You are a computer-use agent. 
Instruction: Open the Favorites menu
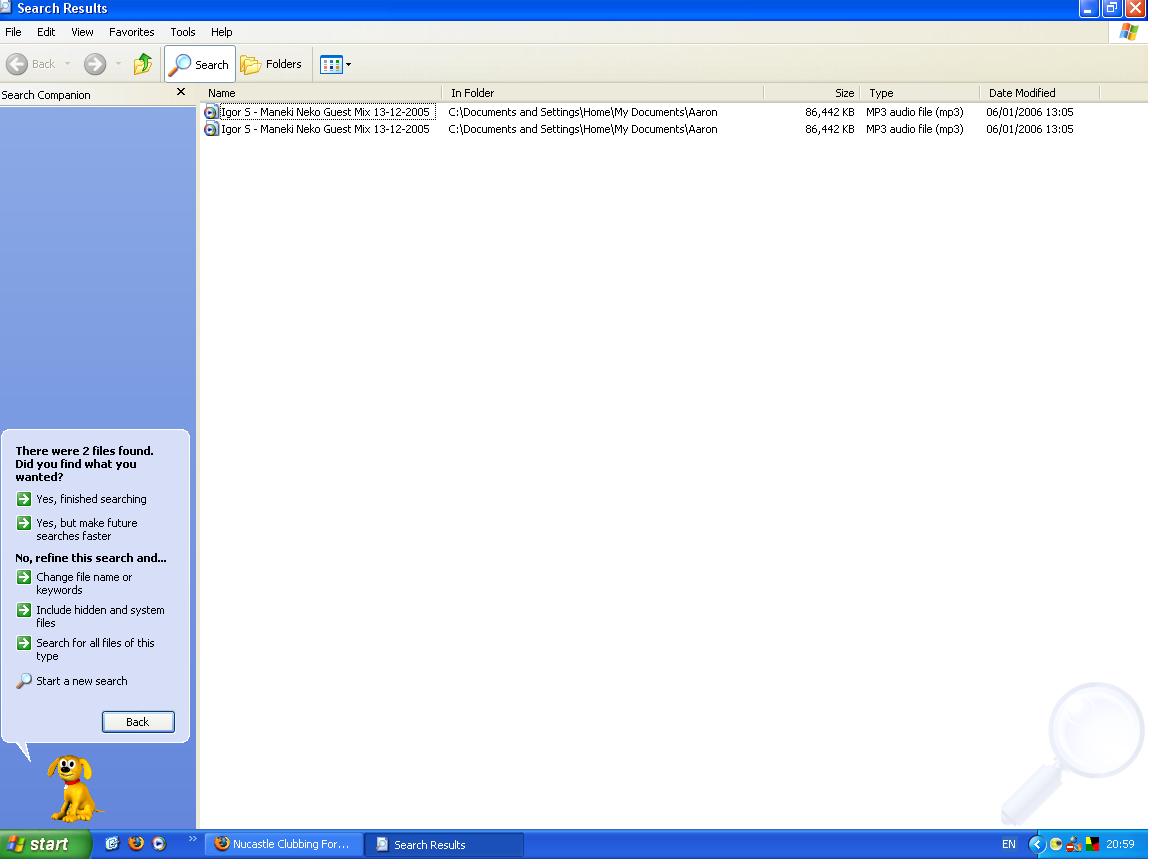(x=131, y=32)
